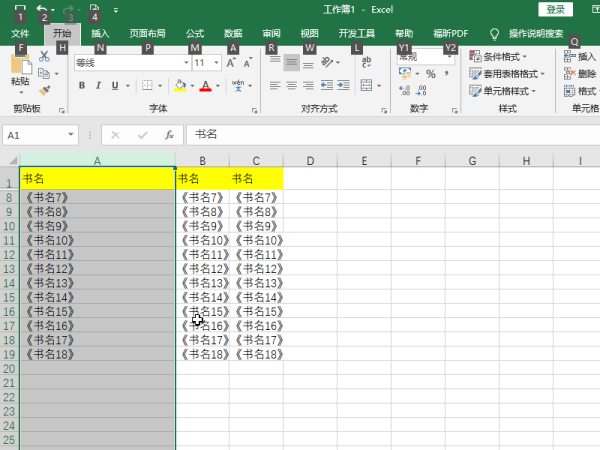The image size is (600, 450).
Task: Click the Increase Indent icon
Action: point(343,86)
